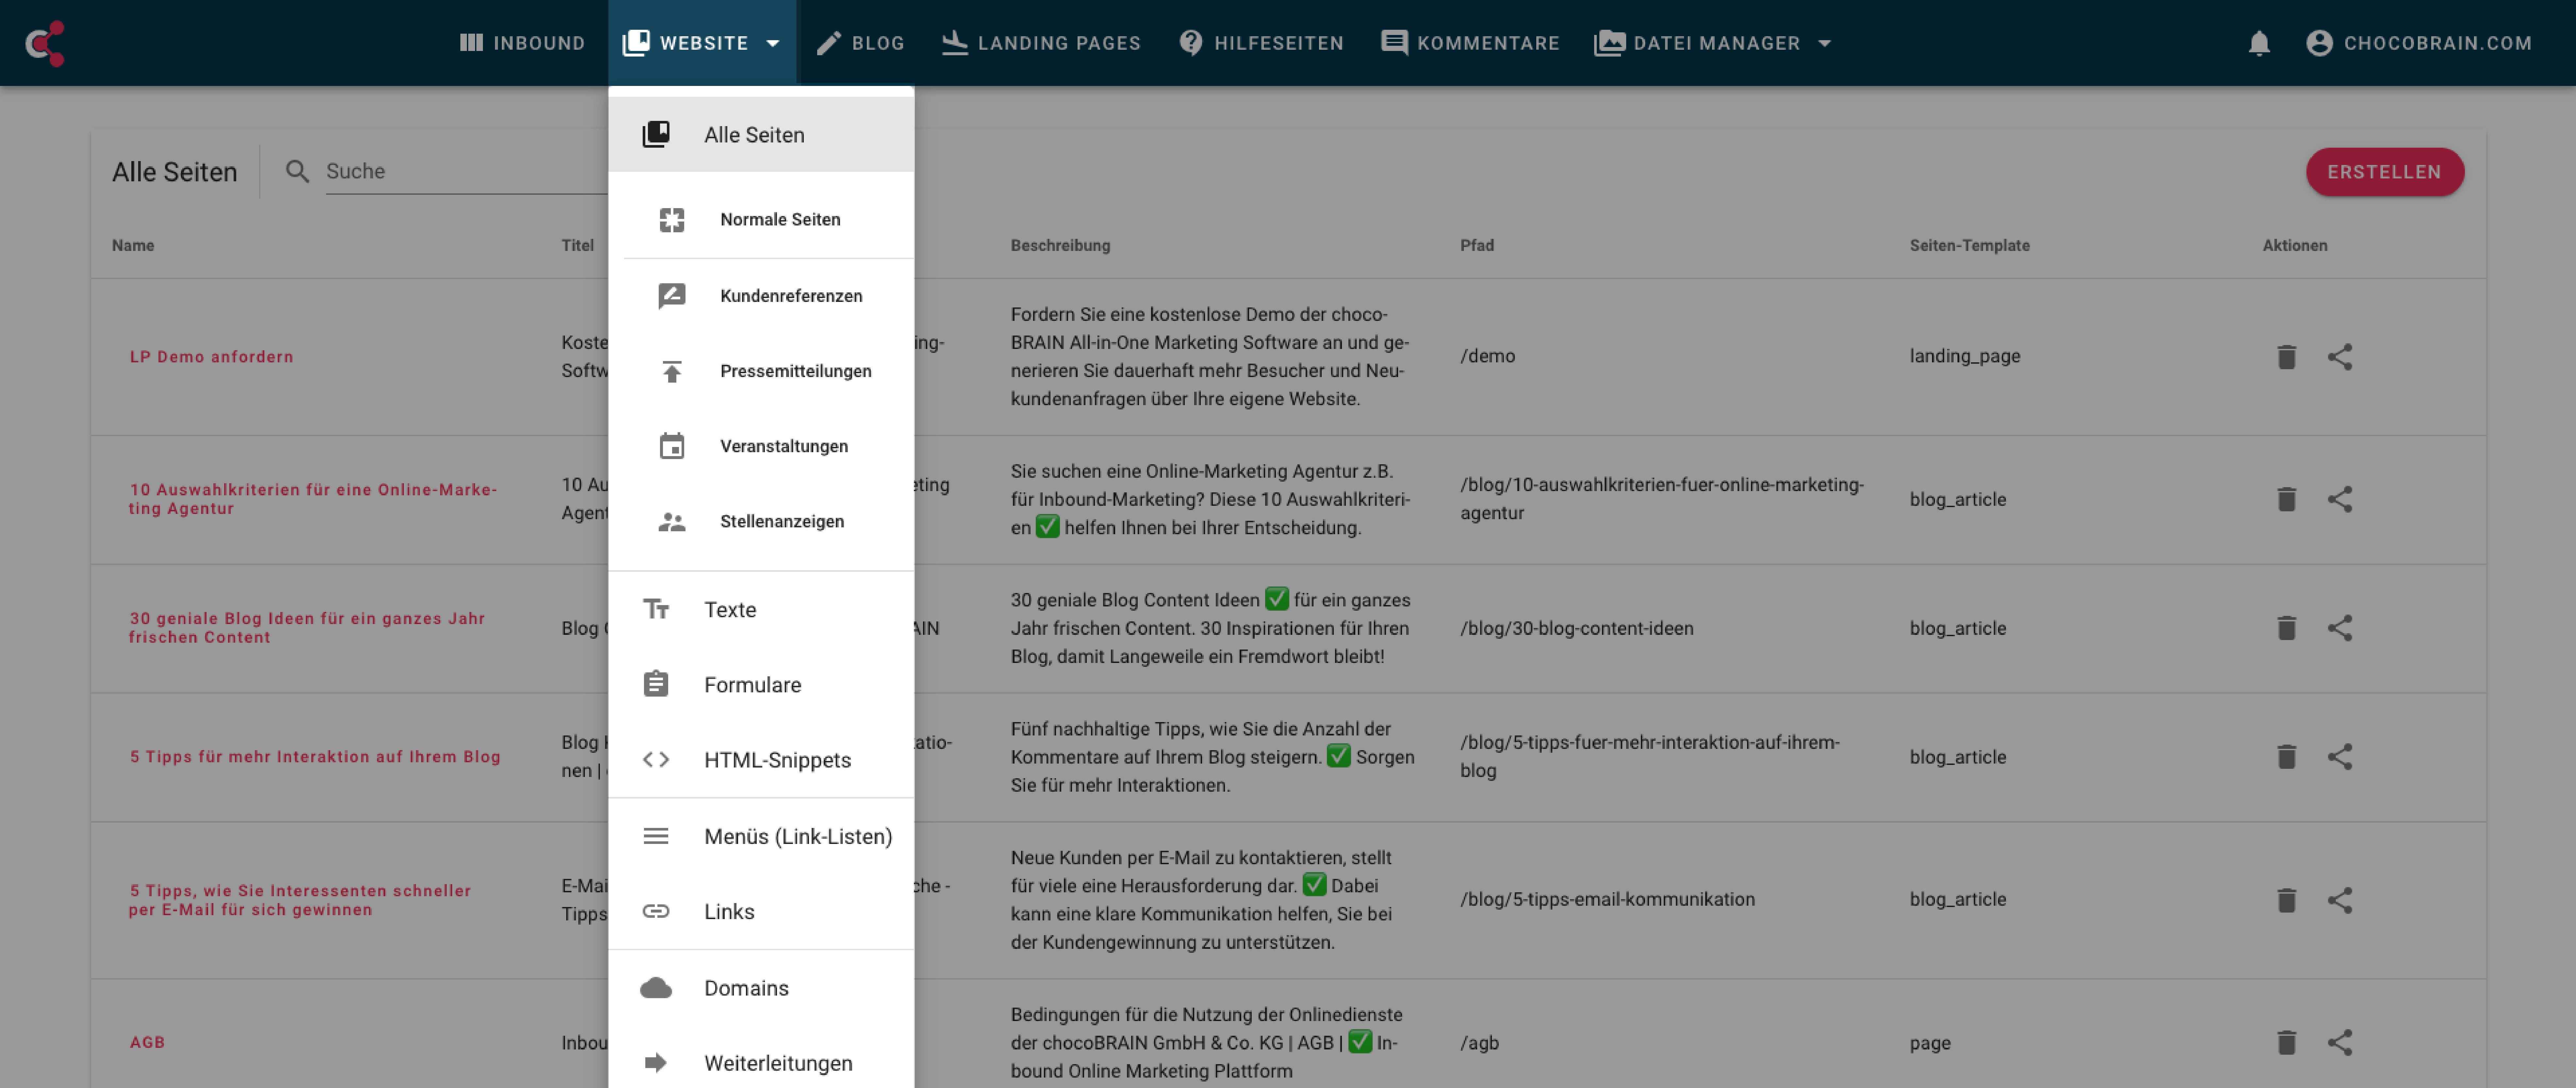Open 10 Auswahlkriterien für eine Online-Marketing Agentur
This screenshot has width=2576, height=1088.
(313, 499)
